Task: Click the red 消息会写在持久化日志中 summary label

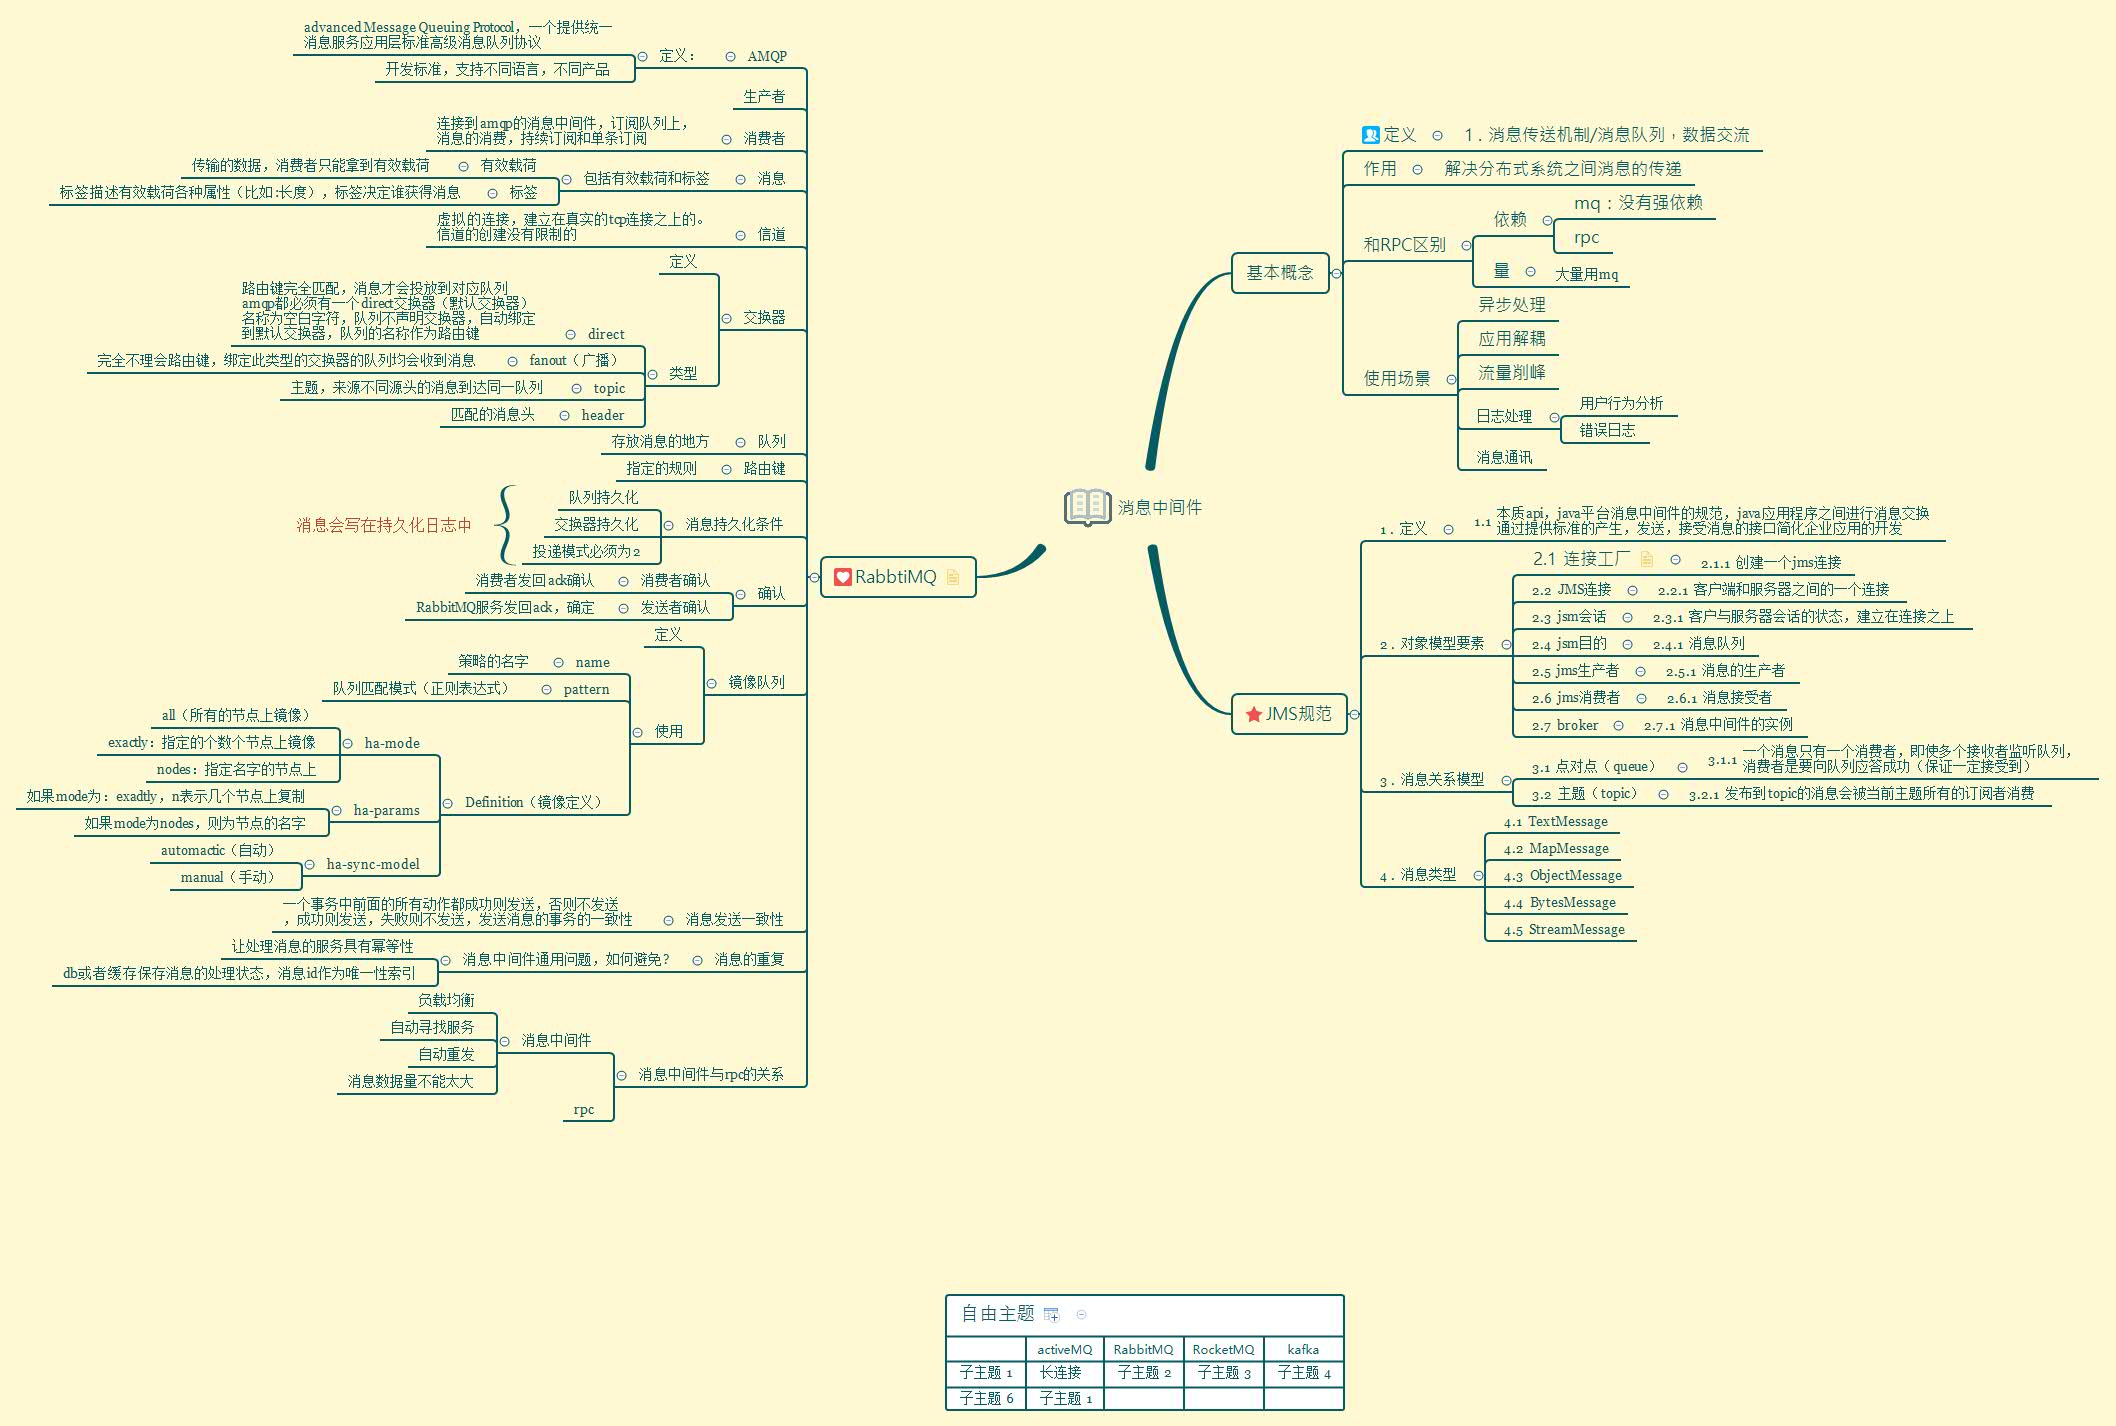Action: pyautogui.click(x=383, y=525)
